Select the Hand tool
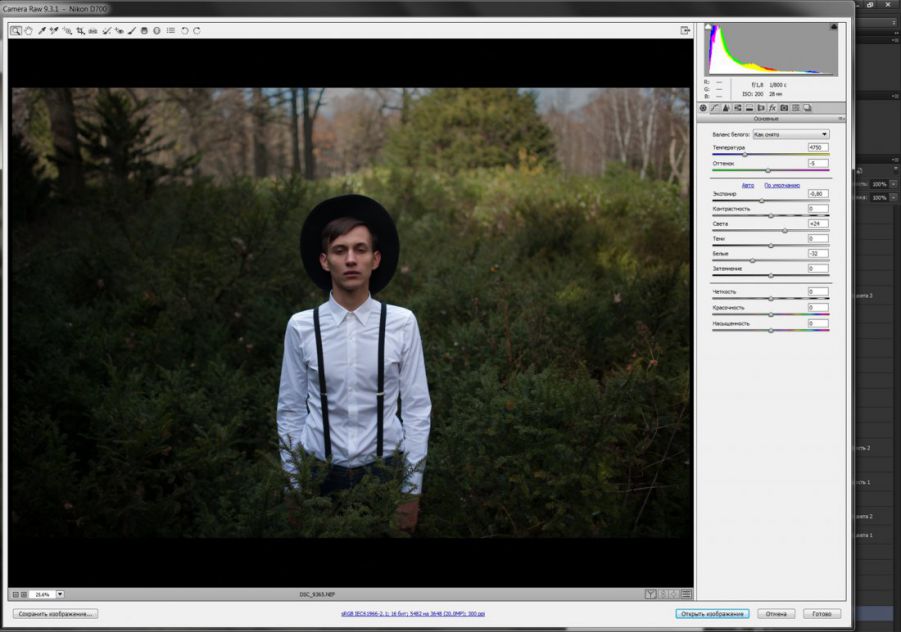This screenshot has height=632, width=901. tap(28, 31)
